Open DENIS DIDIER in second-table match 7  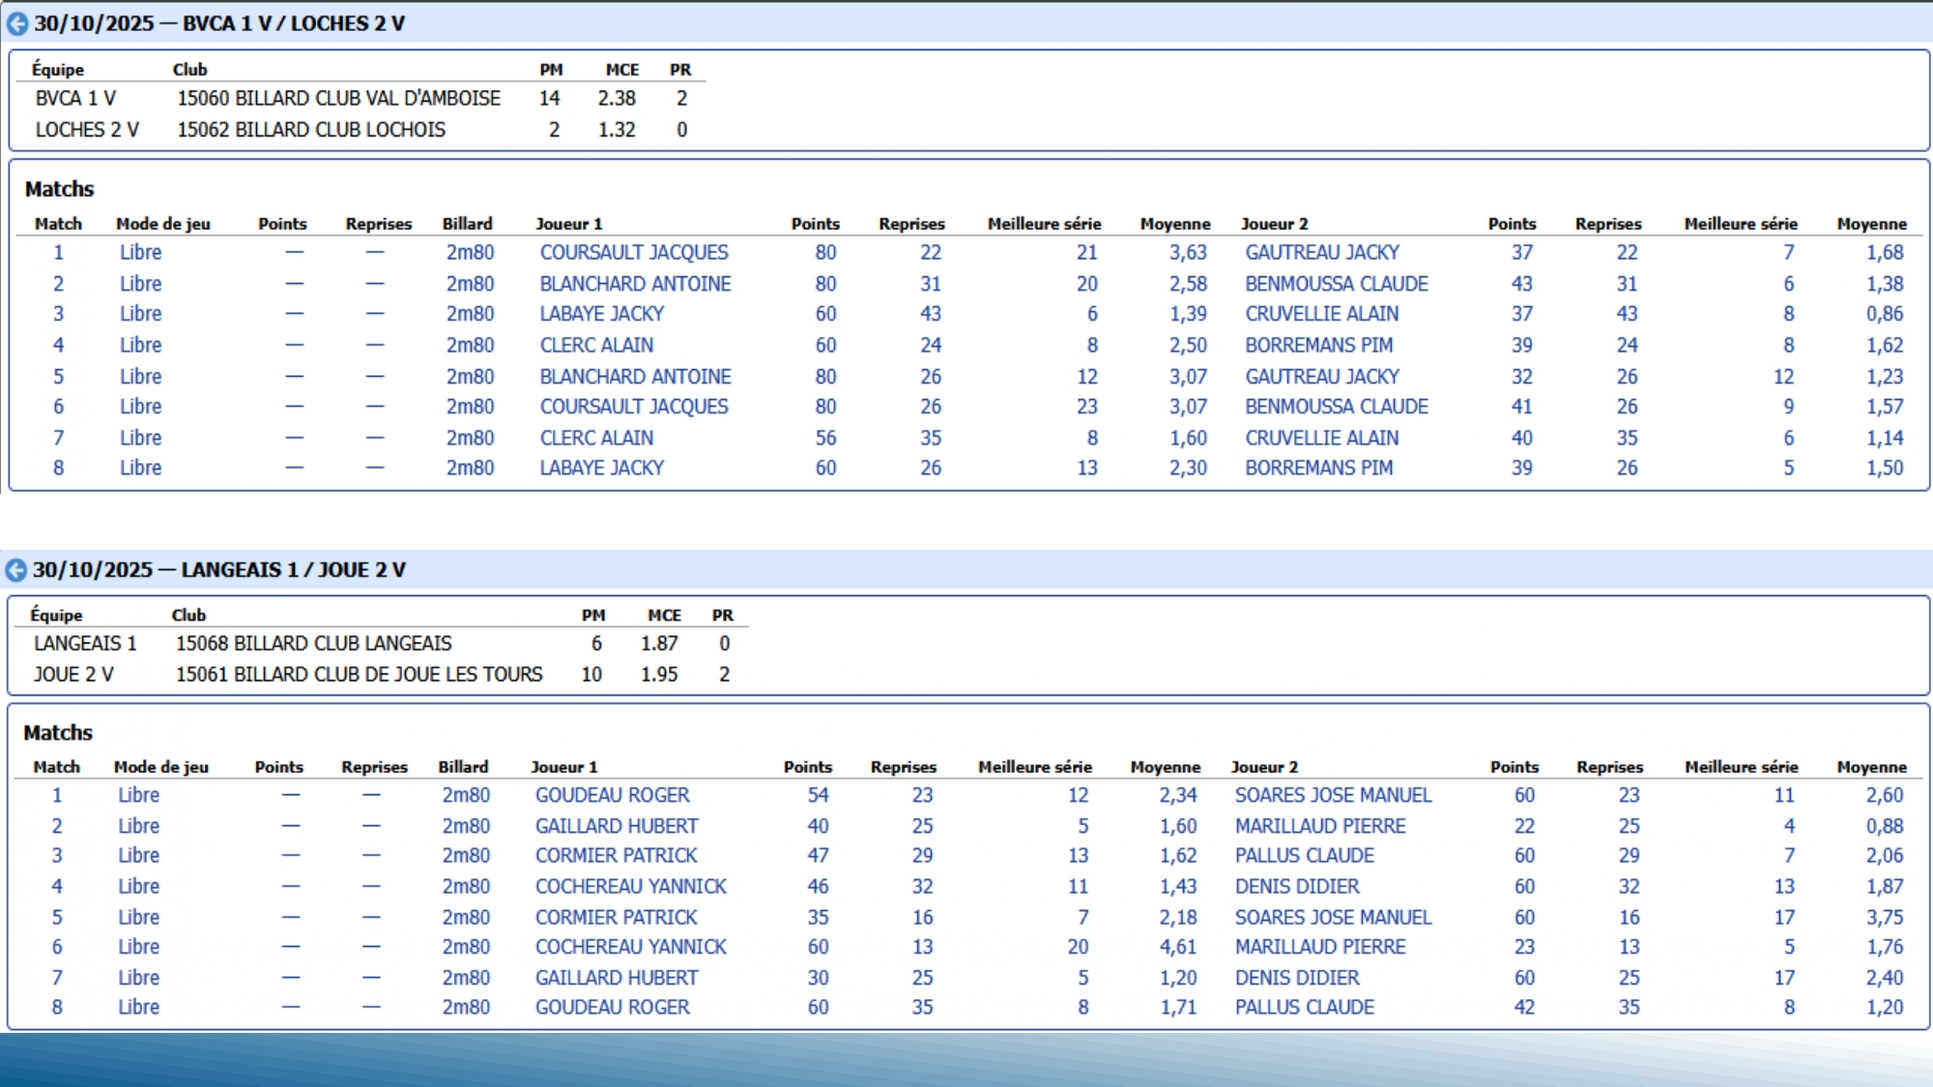pyautogui.click(x=1296, y=977)
